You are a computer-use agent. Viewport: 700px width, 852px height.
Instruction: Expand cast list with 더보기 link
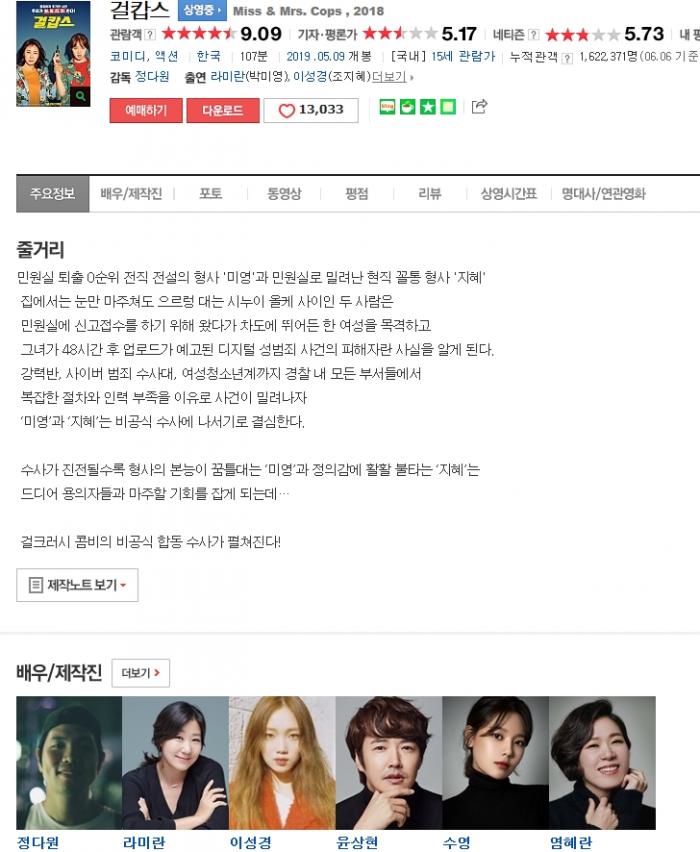[x=392, y=77]
